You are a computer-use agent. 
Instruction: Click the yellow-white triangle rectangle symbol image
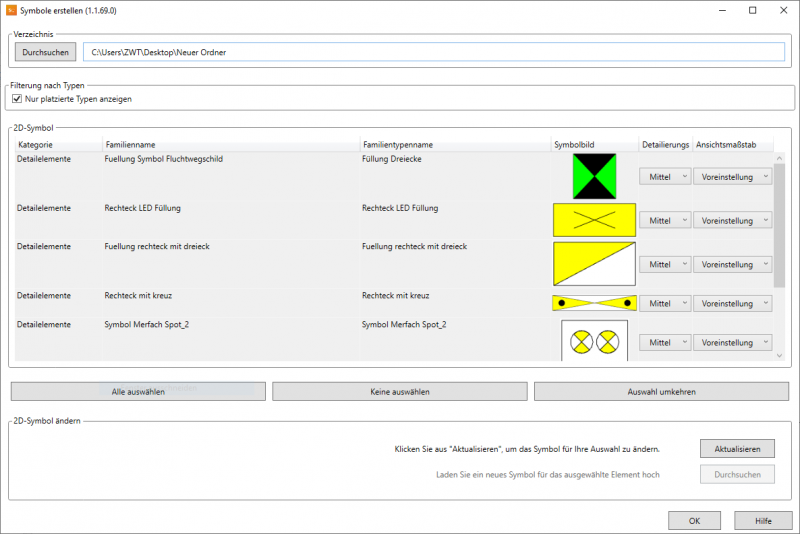594,263
